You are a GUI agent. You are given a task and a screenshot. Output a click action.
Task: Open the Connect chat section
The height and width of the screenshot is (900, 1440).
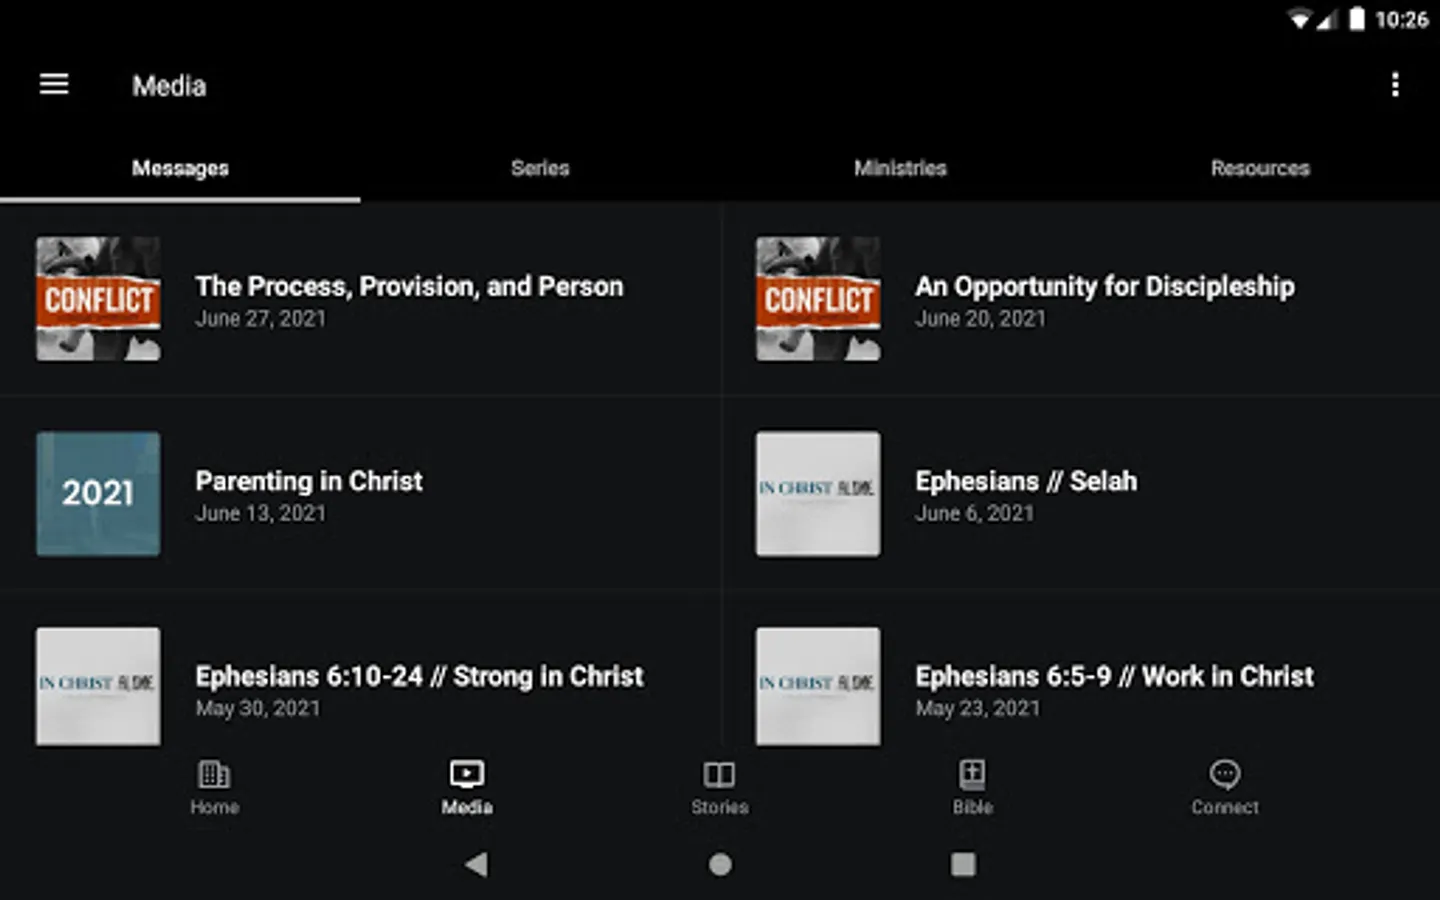(1224, 787)
